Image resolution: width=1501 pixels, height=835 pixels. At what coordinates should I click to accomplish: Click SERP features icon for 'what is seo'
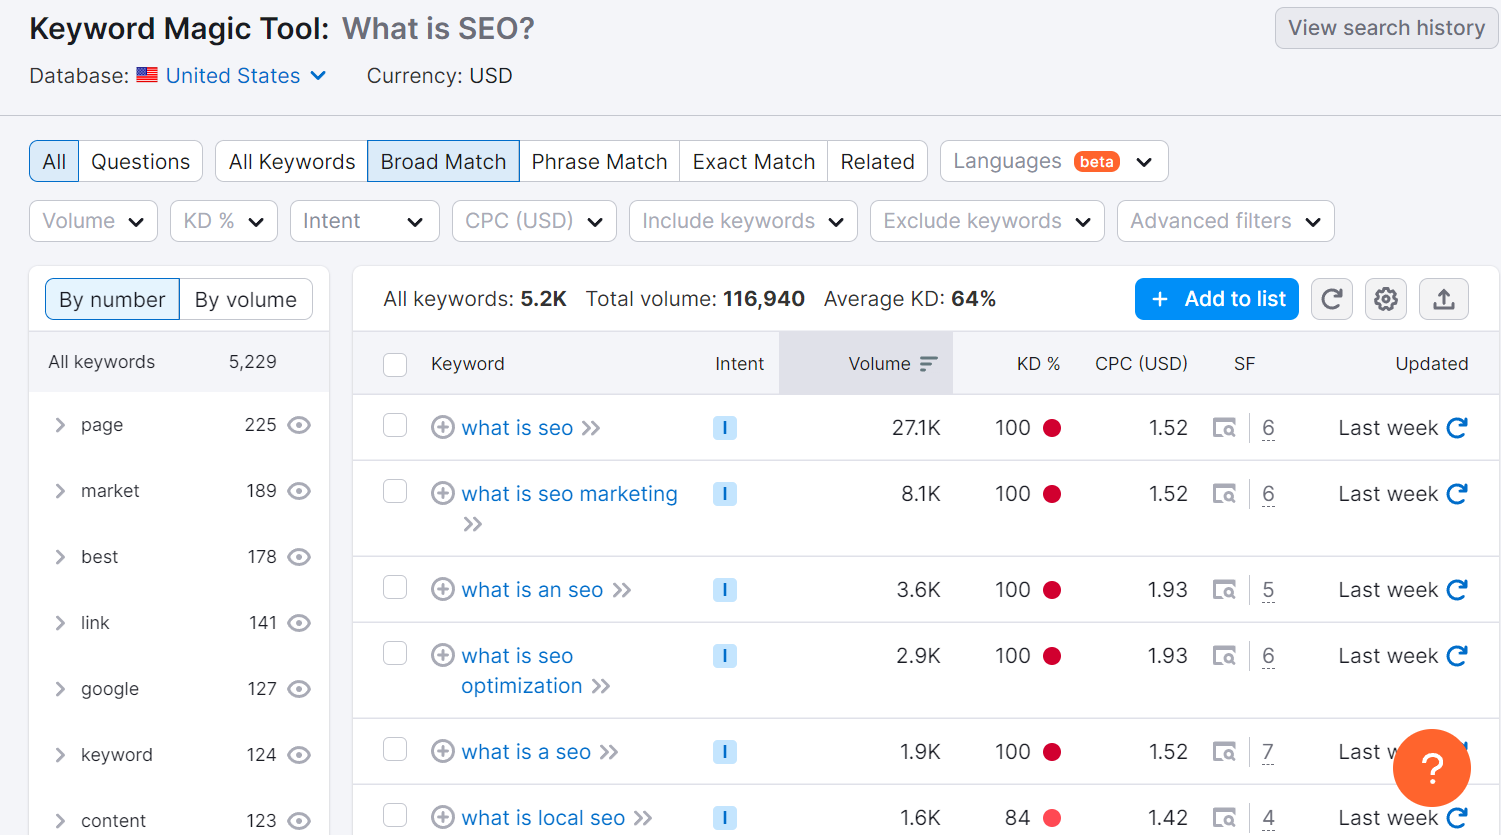pyautogui.click(x=1224, y=428)
